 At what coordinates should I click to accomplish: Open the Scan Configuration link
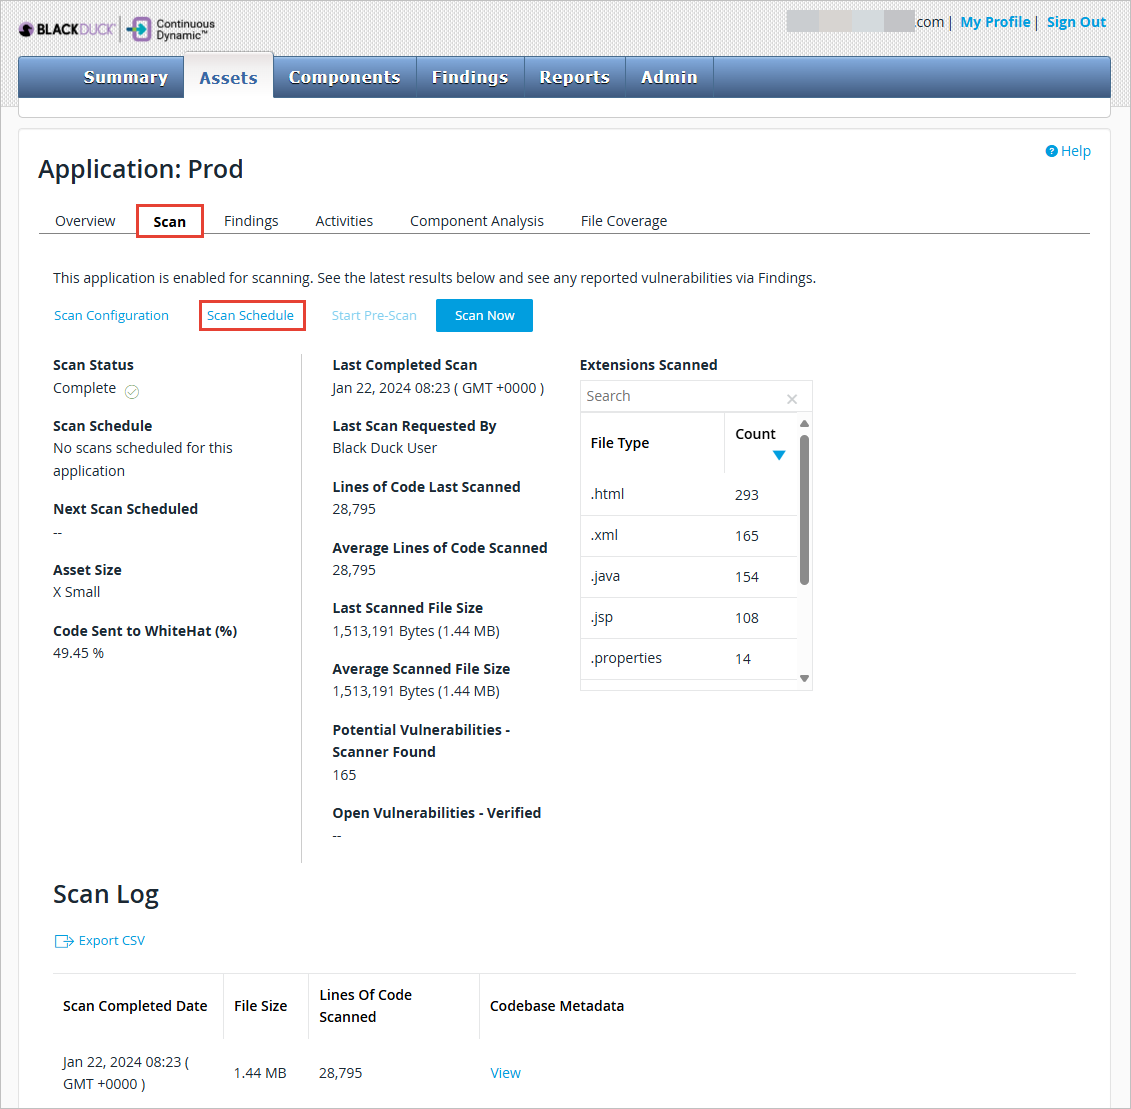(x=111, y=315)
